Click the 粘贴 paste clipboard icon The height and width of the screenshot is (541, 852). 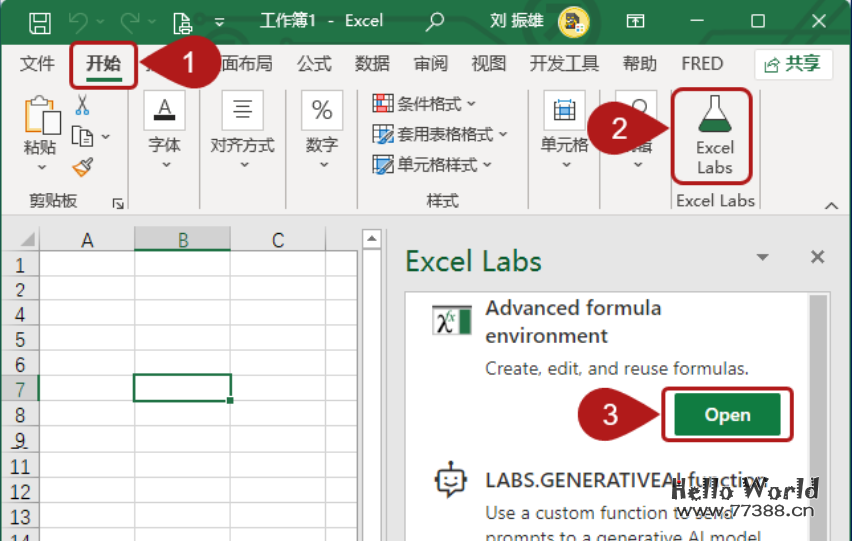point(42,115)
